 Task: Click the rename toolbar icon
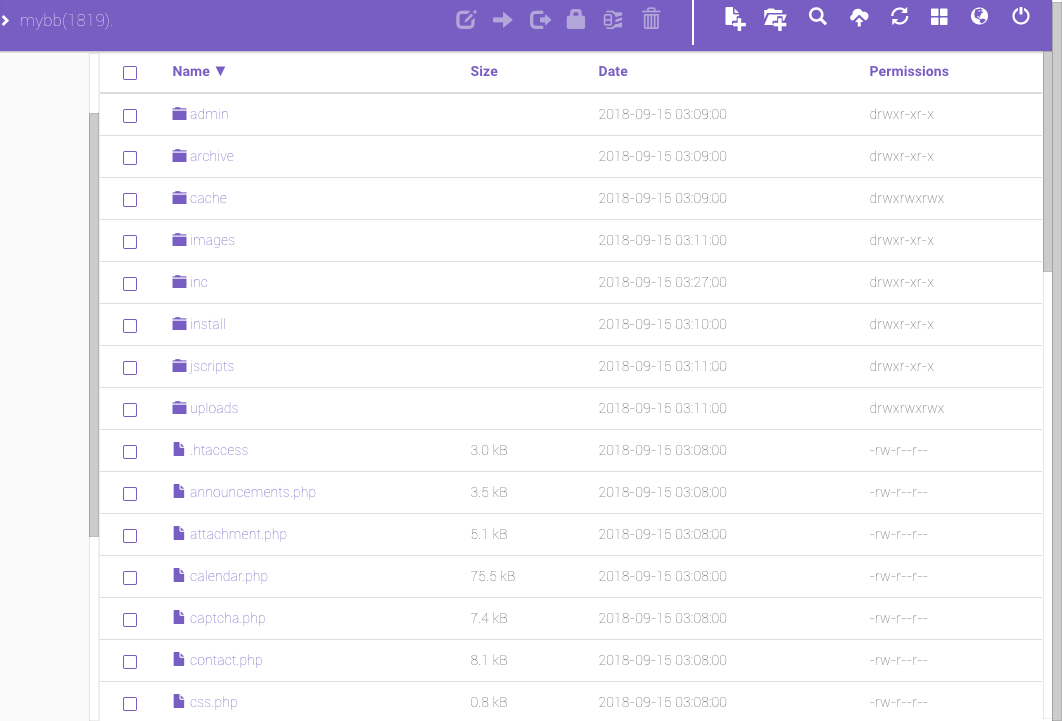pos(613,20)
